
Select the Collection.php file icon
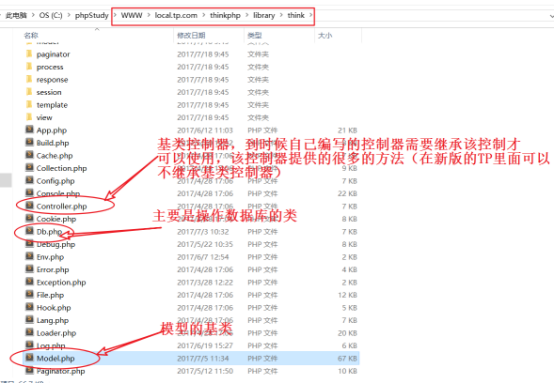pos(30,168)
